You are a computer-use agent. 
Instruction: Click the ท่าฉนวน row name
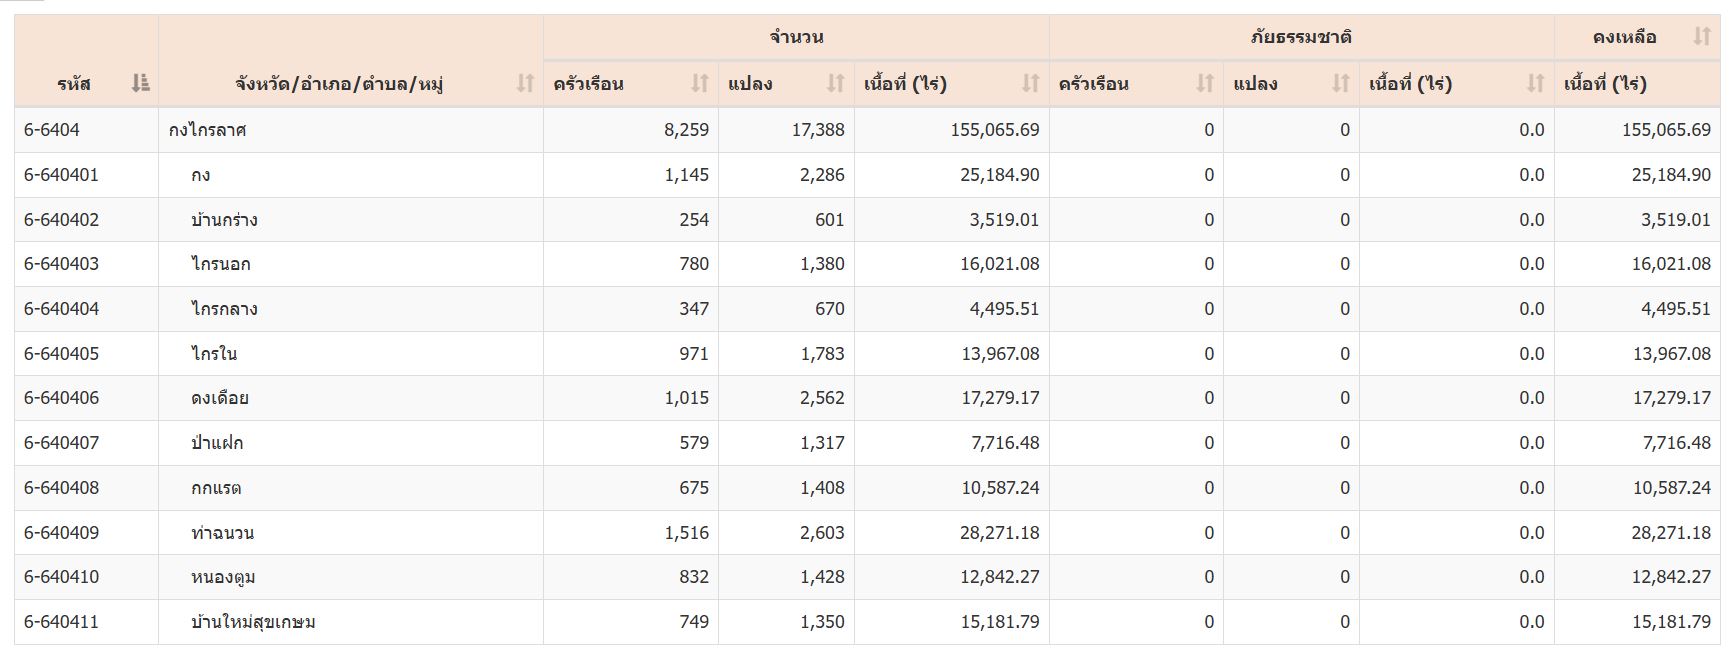[x=222, y=533]
